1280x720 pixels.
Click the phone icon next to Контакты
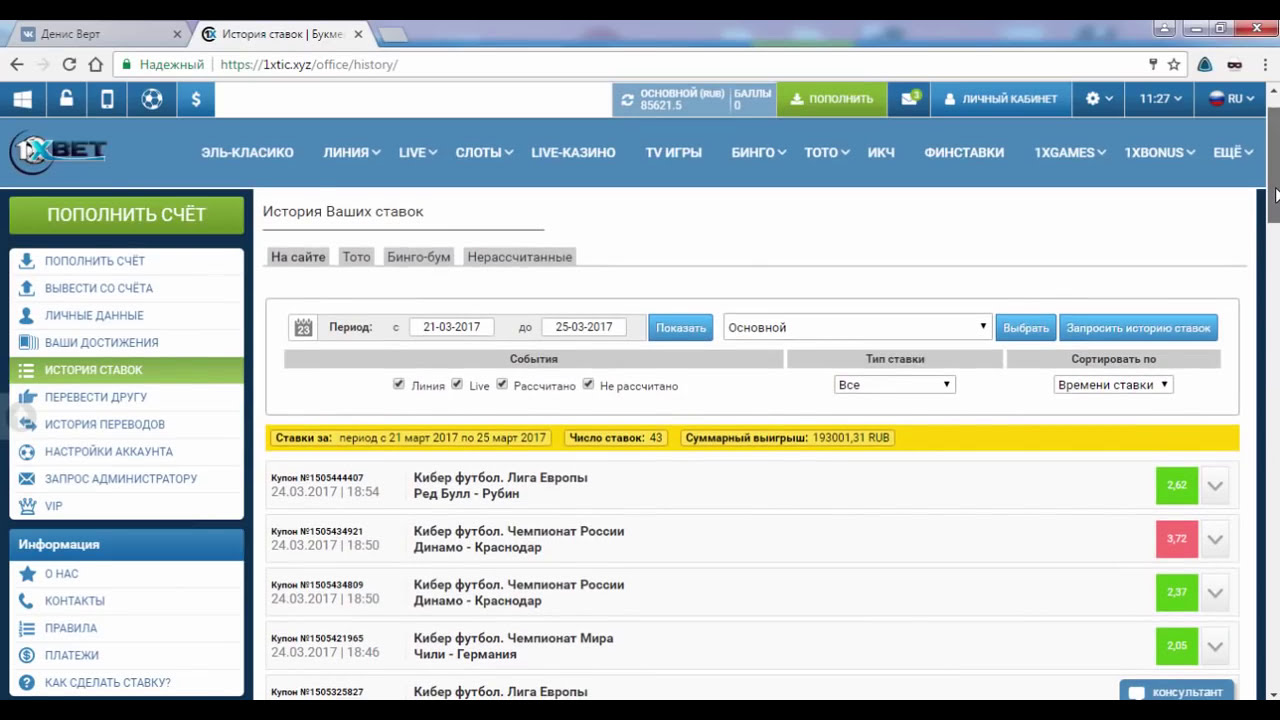[x=27, y=601]
